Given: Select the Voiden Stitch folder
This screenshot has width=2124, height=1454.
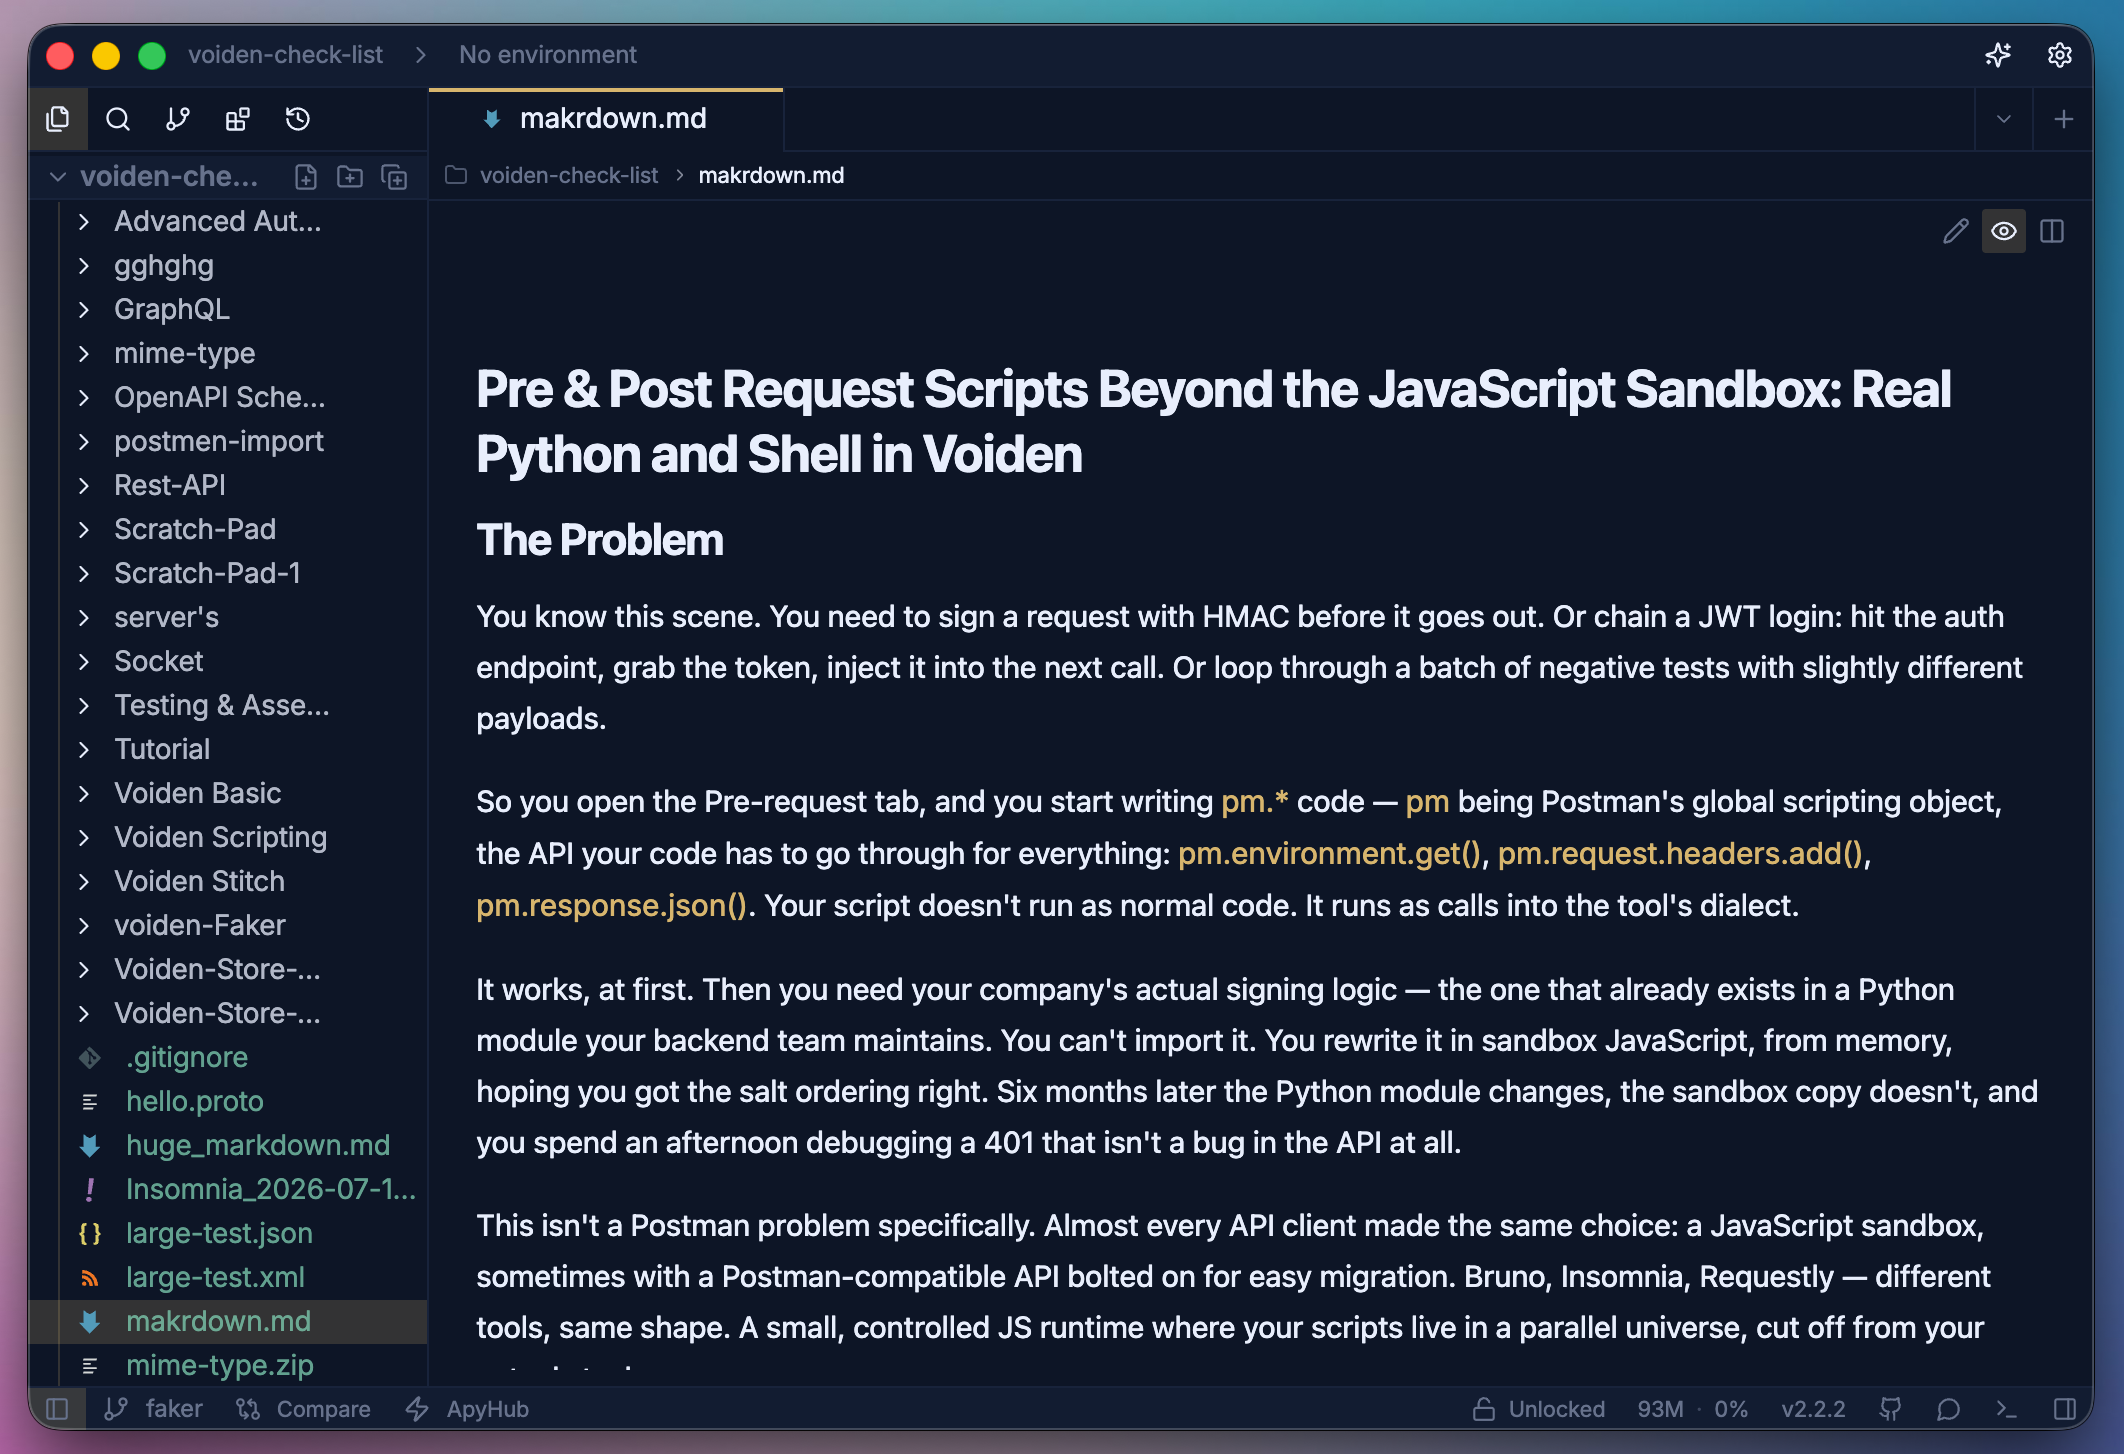Looking at the screenshot, I should click(228, 881).
